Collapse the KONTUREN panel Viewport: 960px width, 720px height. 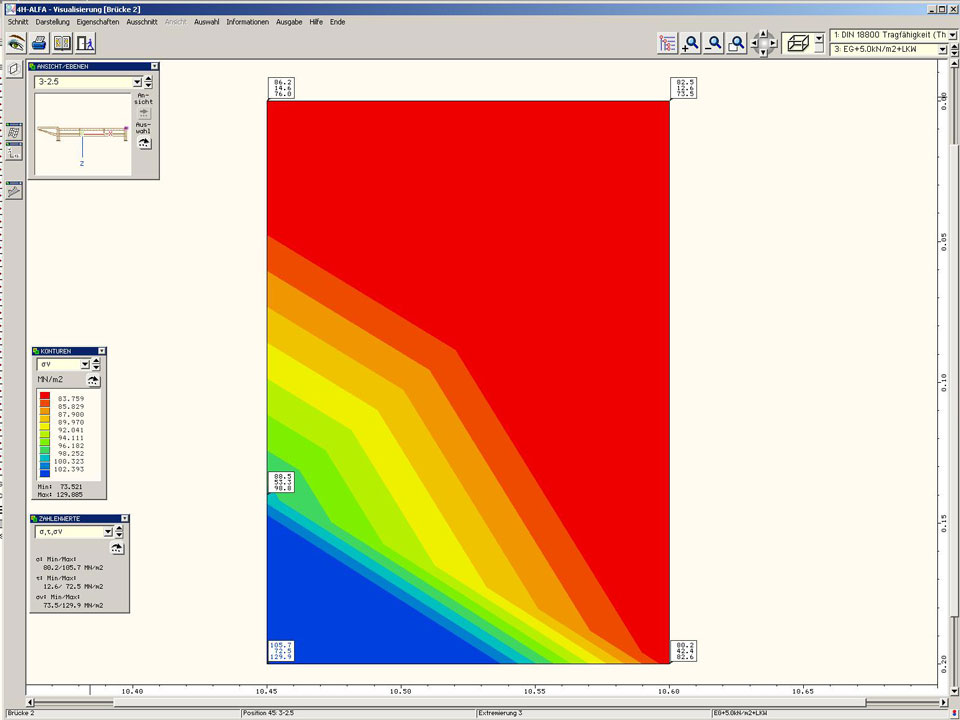[x=101, y=351]
